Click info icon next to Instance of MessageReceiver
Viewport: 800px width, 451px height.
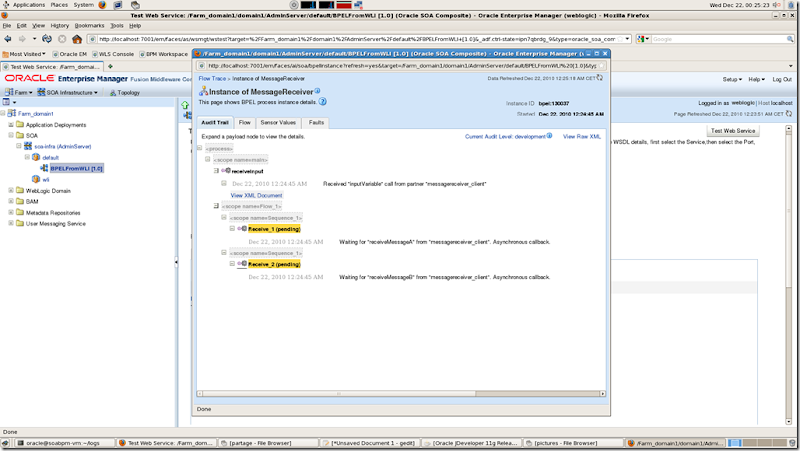[317, 91]
